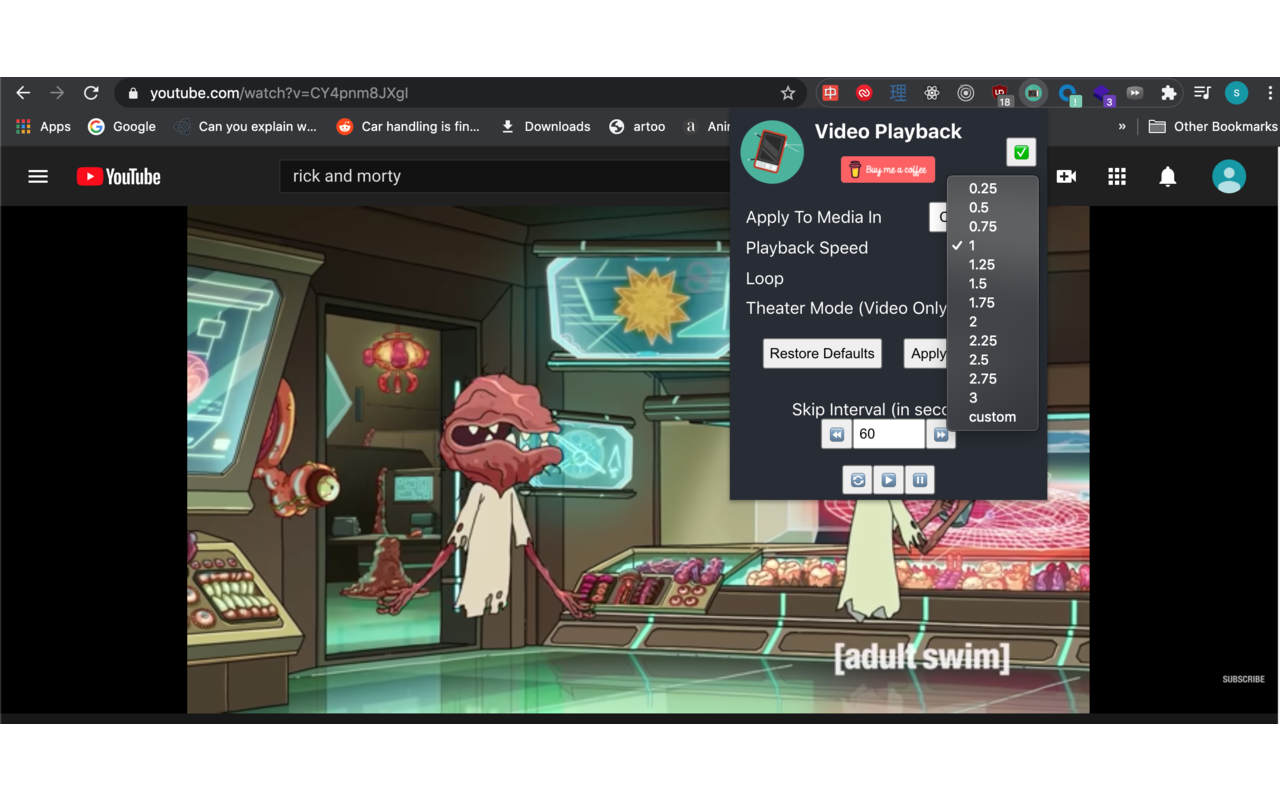
Task: Click the SUBSCRIBE watermark on video
Action: point(1243,679)
